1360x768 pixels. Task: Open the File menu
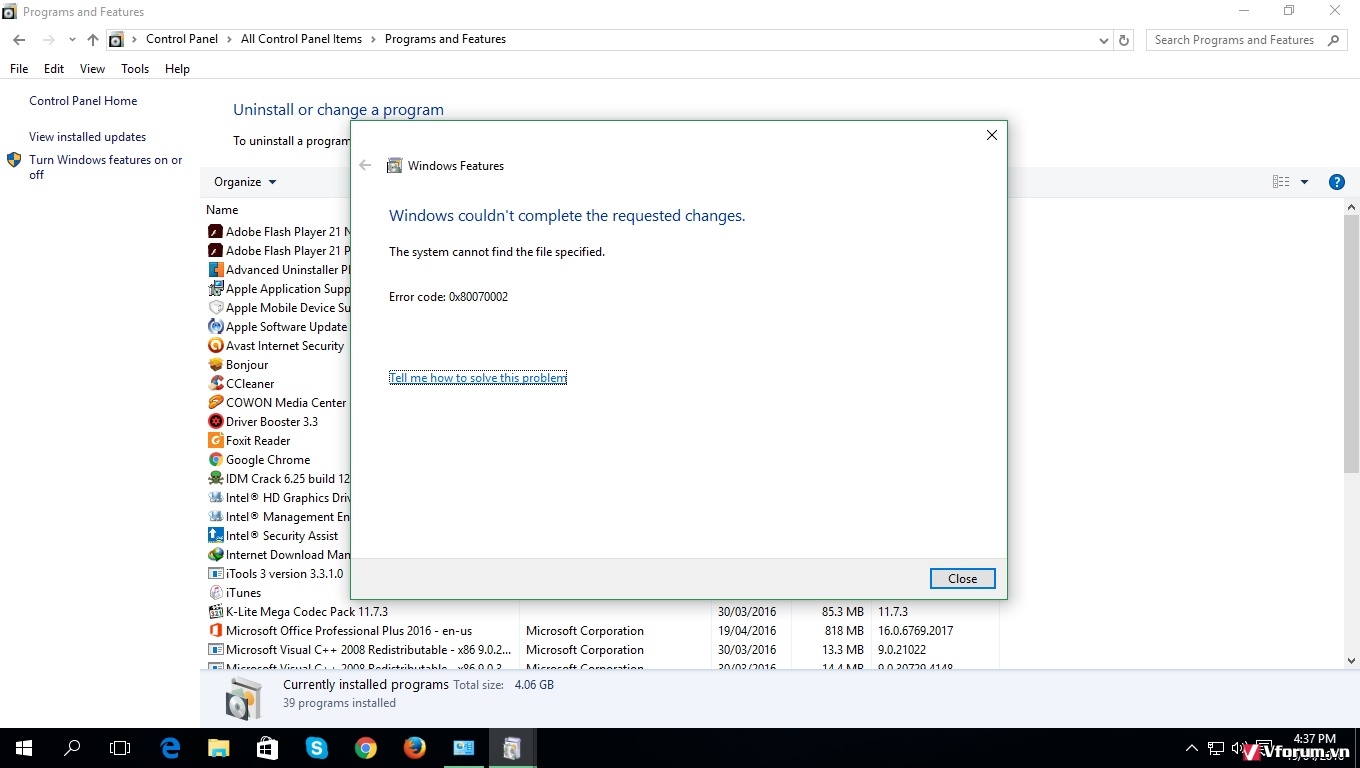click(19, 69)
